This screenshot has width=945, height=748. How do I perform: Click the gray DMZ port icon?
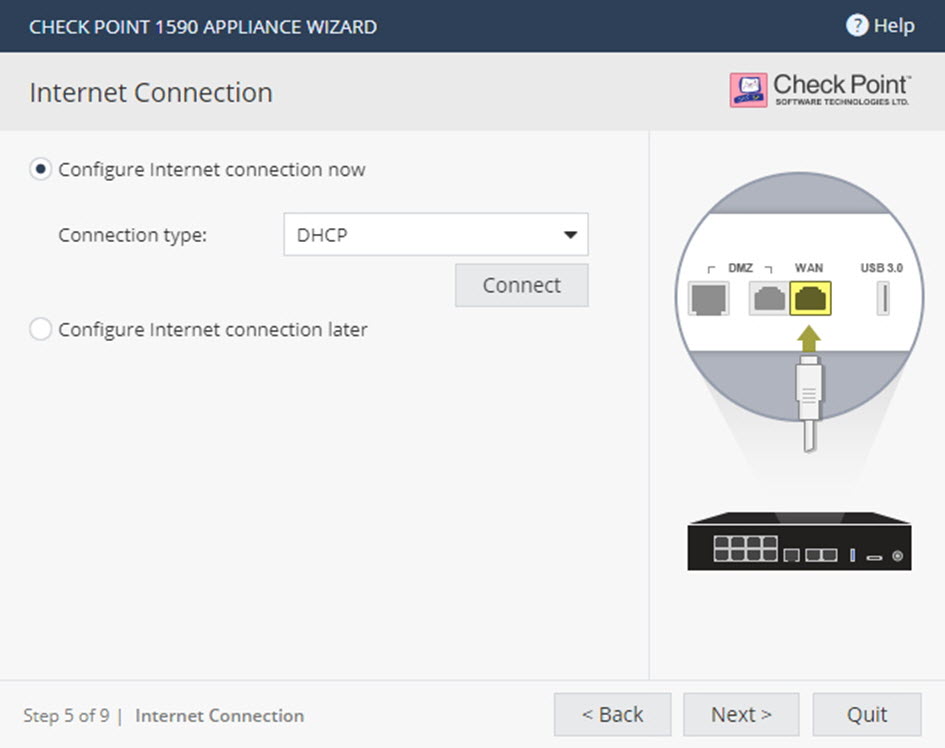pyautogui.click(x=769, y=298)
